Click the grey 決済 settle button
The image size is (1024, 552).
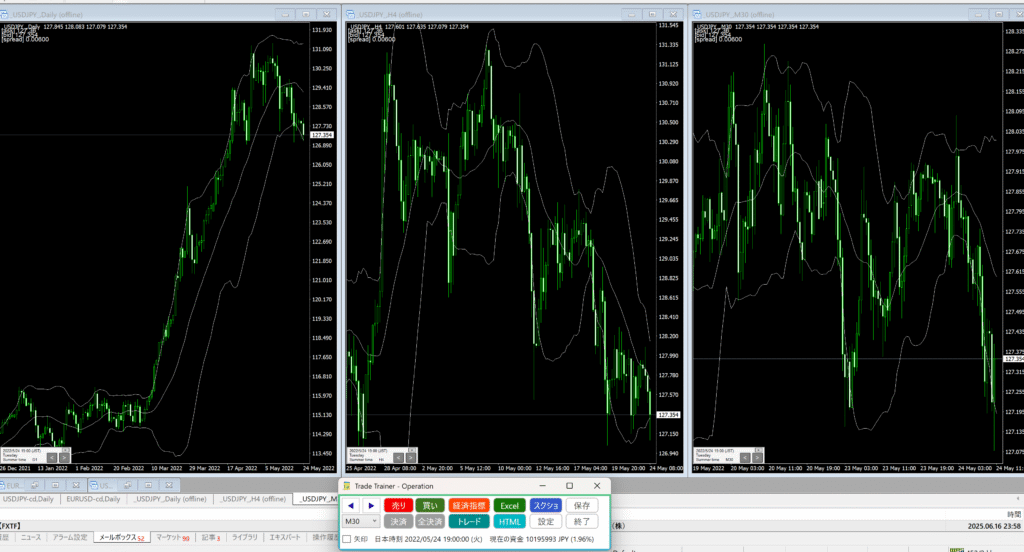pos(398,521)
